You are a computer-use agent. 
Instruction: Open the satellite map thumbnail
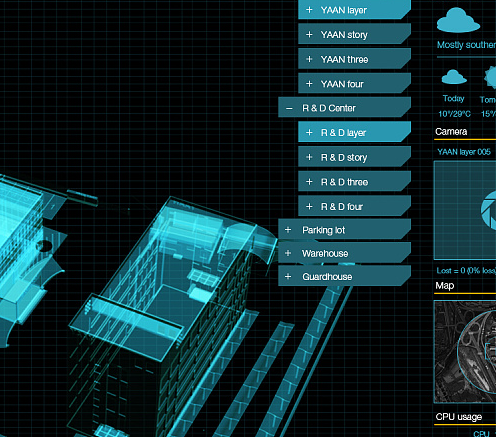click(465, 352)
